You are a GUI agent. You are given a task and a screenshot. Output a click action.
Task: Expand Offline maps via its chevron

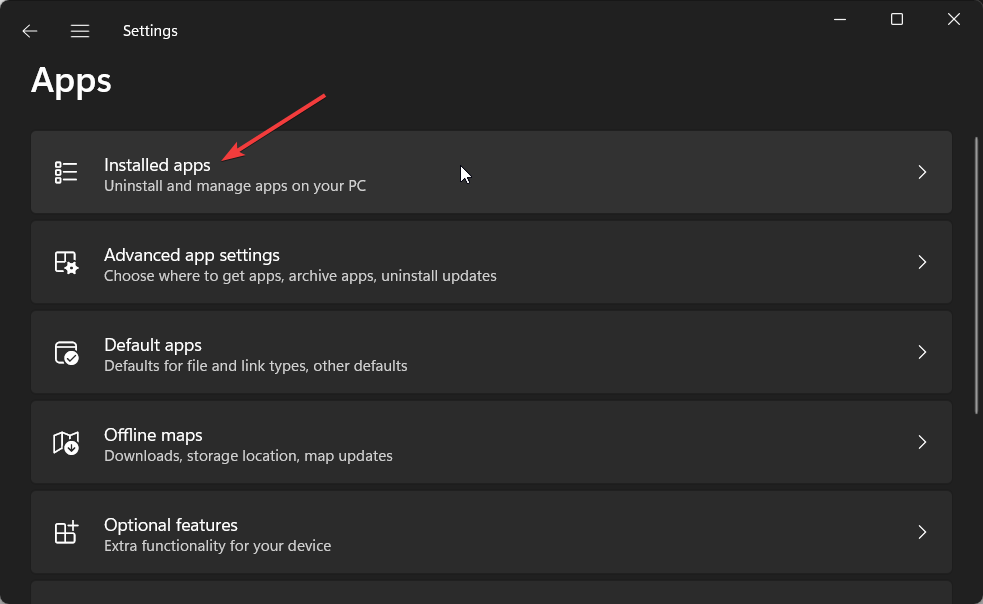(922, 442)
